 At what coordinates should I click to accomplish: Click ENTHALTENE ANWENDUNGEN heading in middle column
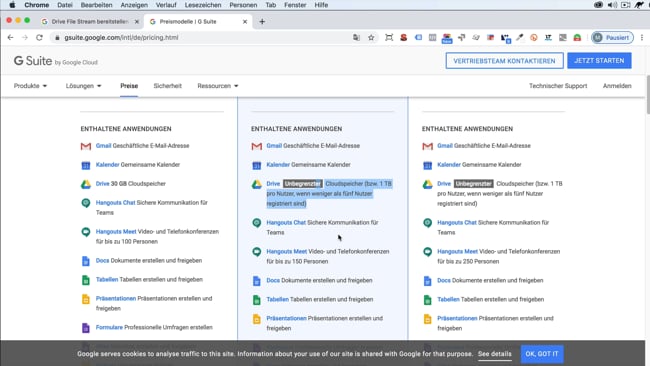click(296, 129)
